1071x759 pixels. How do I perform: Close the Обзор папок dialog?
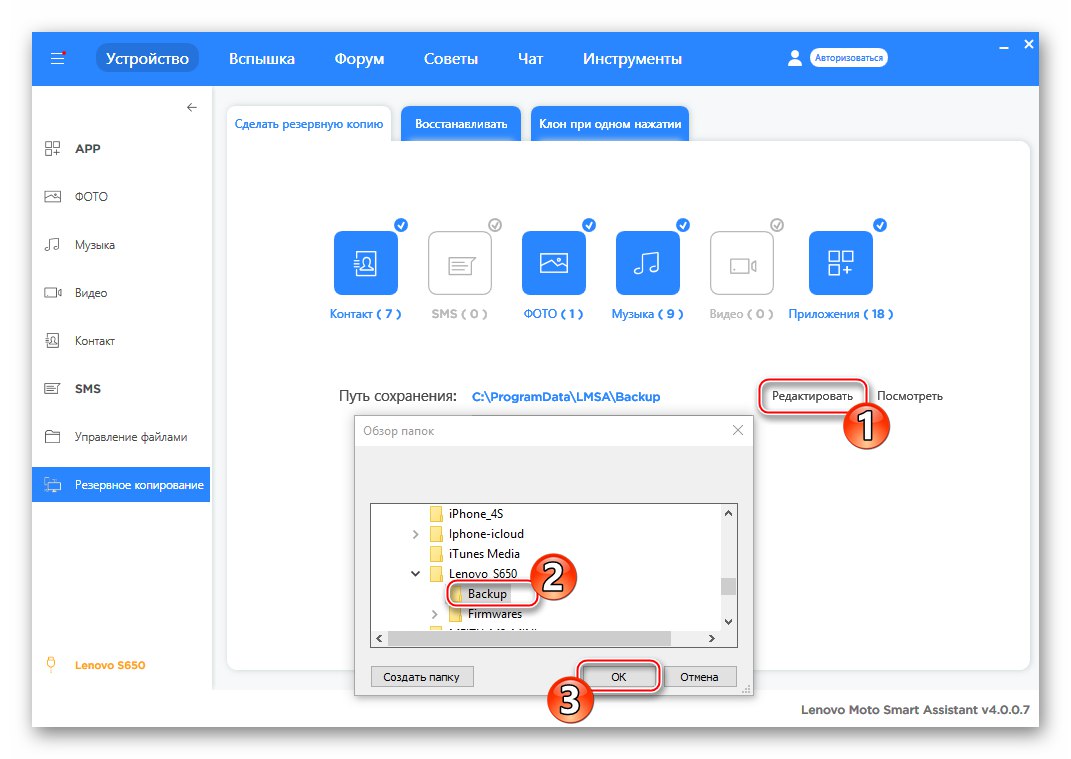tap(738, 430)
